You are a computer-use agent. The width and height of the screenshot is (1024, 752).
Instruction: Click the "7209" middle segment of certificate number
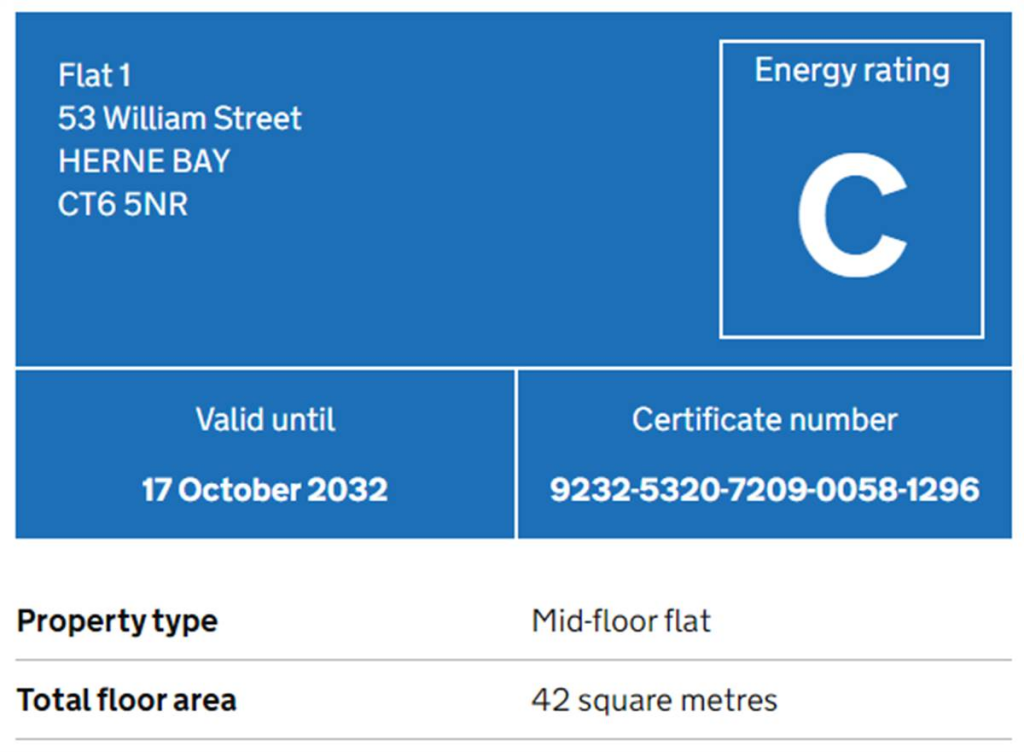765,490
